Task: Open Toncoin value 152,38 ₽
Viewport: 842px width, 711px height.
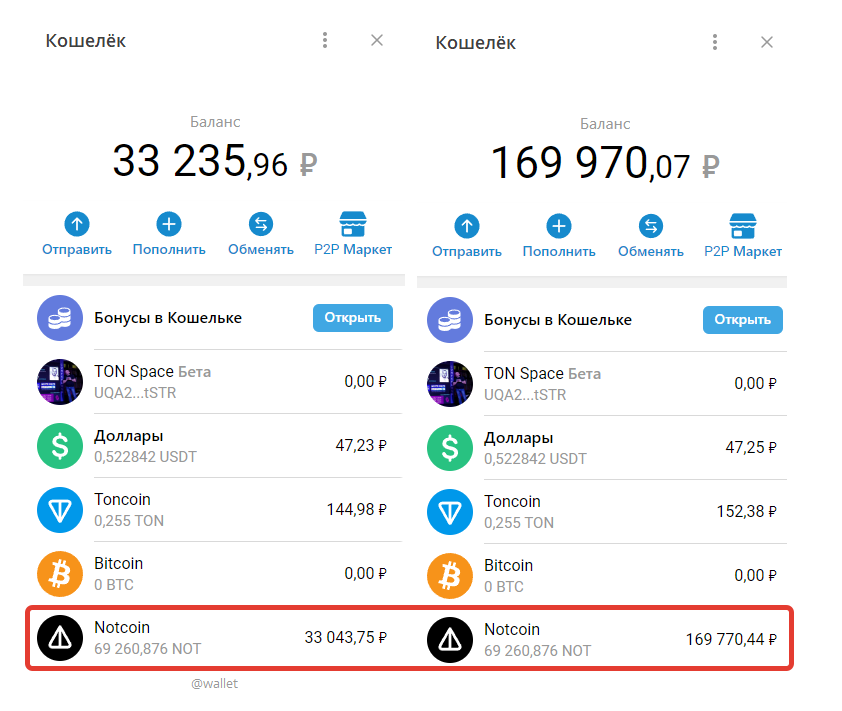Action: pyautogui.click(x=747, y=511)
